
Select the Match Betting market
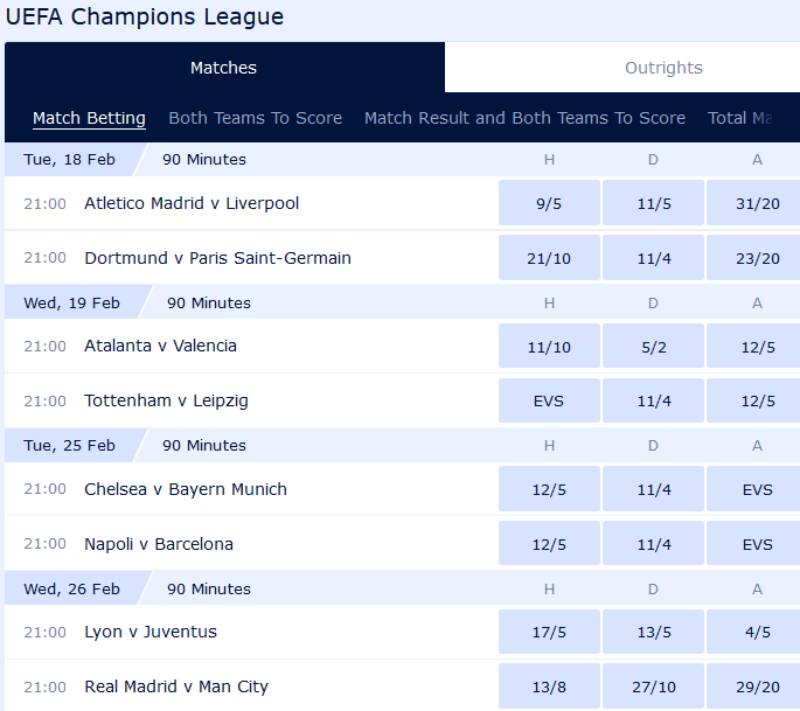pos(89,118)
